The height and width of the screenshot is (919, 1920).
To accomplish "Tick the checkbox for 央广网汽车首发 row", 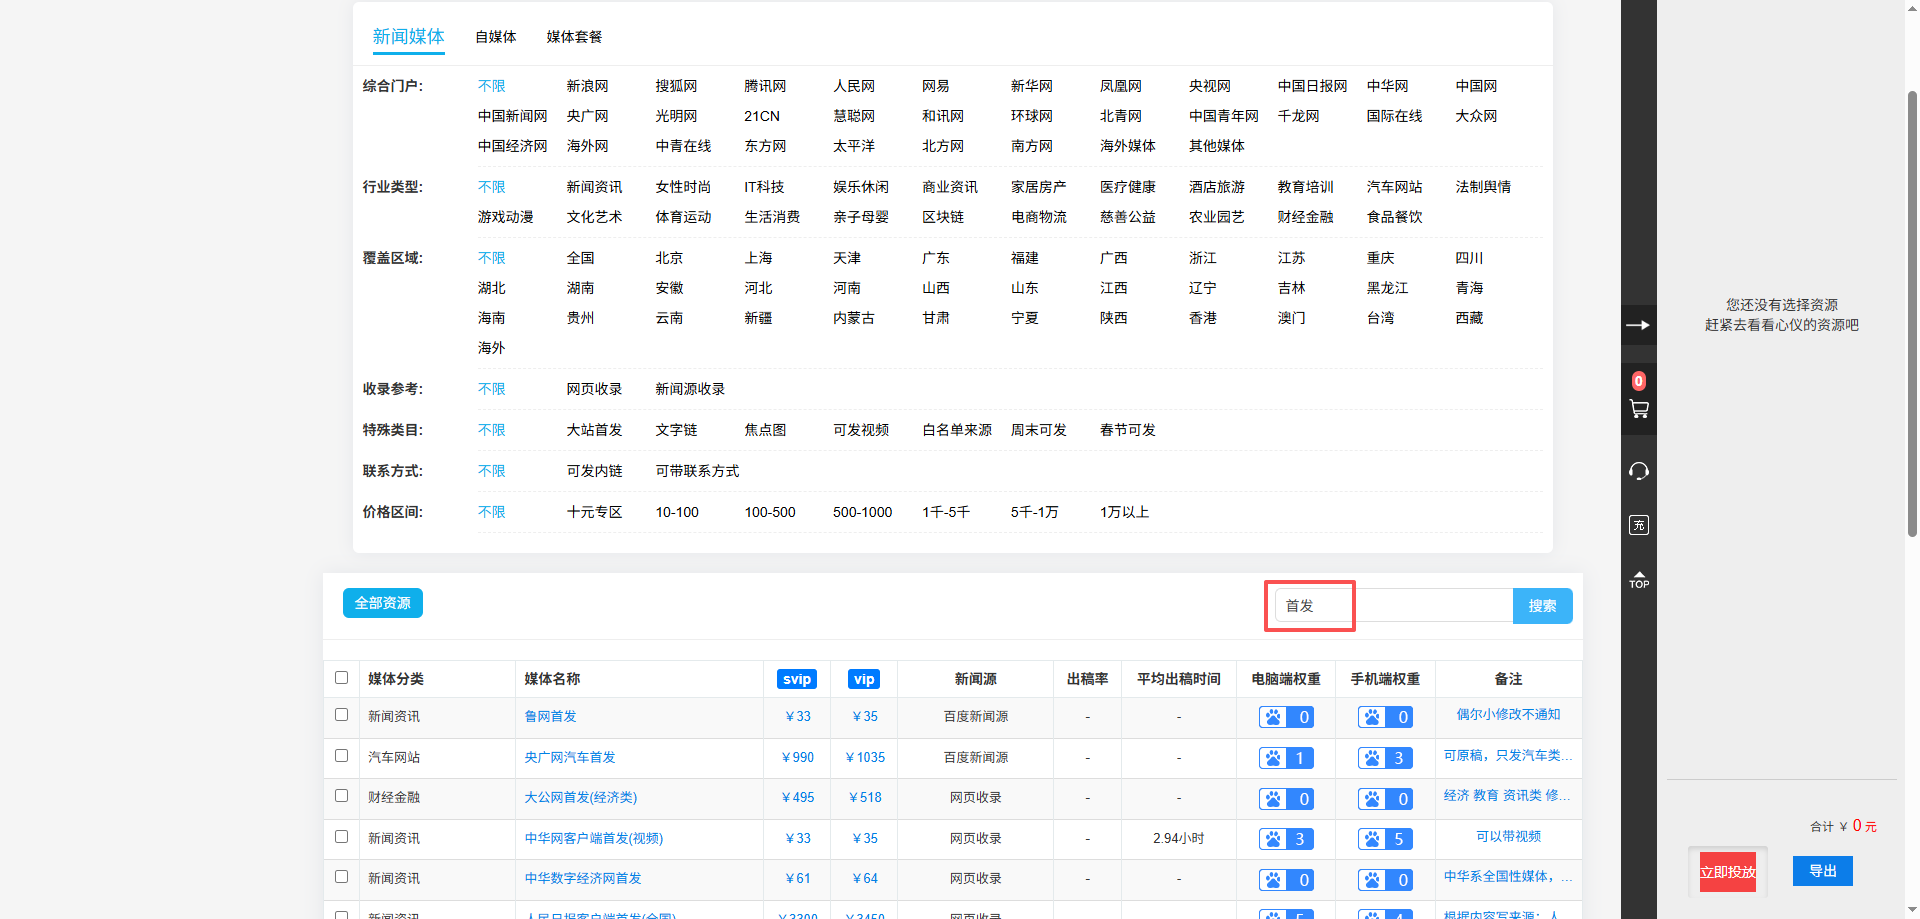I will [x=341, y=756].
